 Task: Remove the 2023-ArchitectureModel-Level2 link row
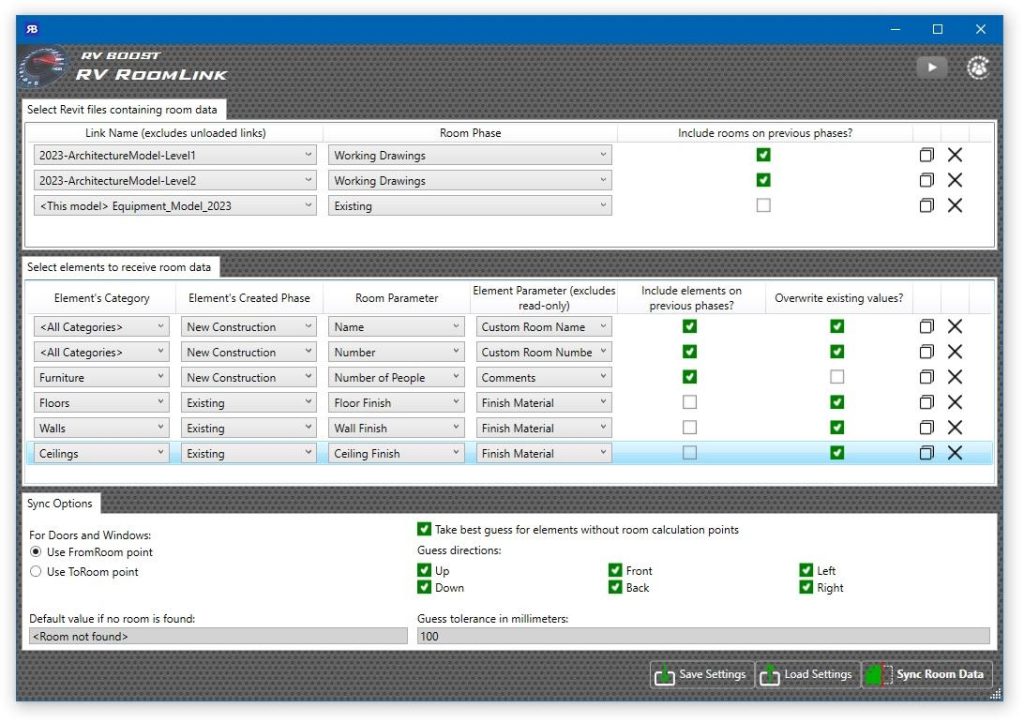coord(955,180)
